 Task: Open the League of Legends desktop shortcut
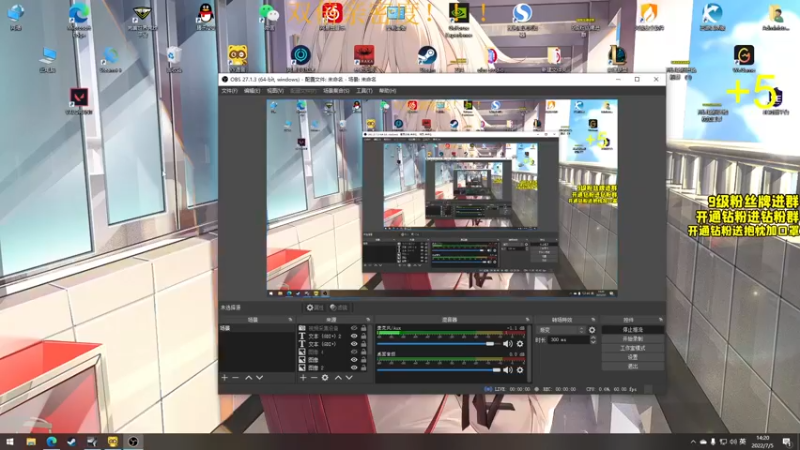(x=617, y=57)
